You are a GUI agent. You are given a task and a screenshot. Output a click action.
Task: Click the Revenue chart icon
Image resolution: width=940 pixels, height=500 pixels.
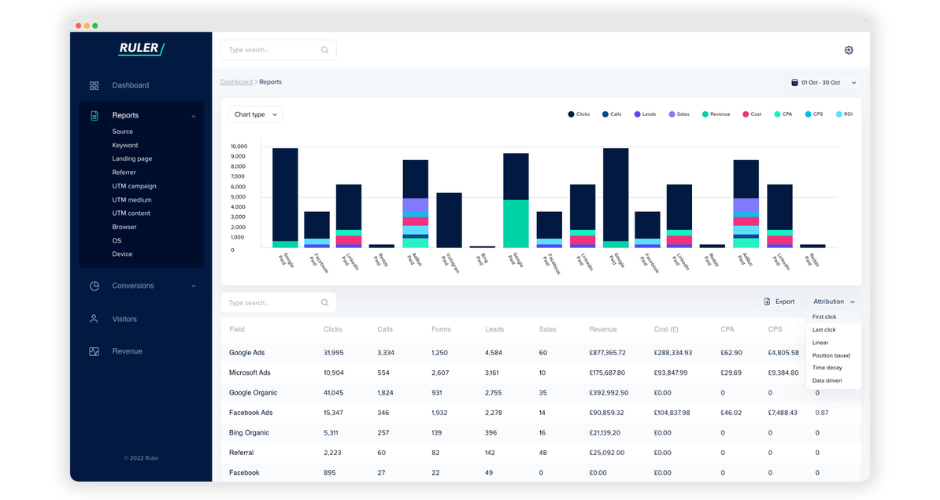coord(94,351)
